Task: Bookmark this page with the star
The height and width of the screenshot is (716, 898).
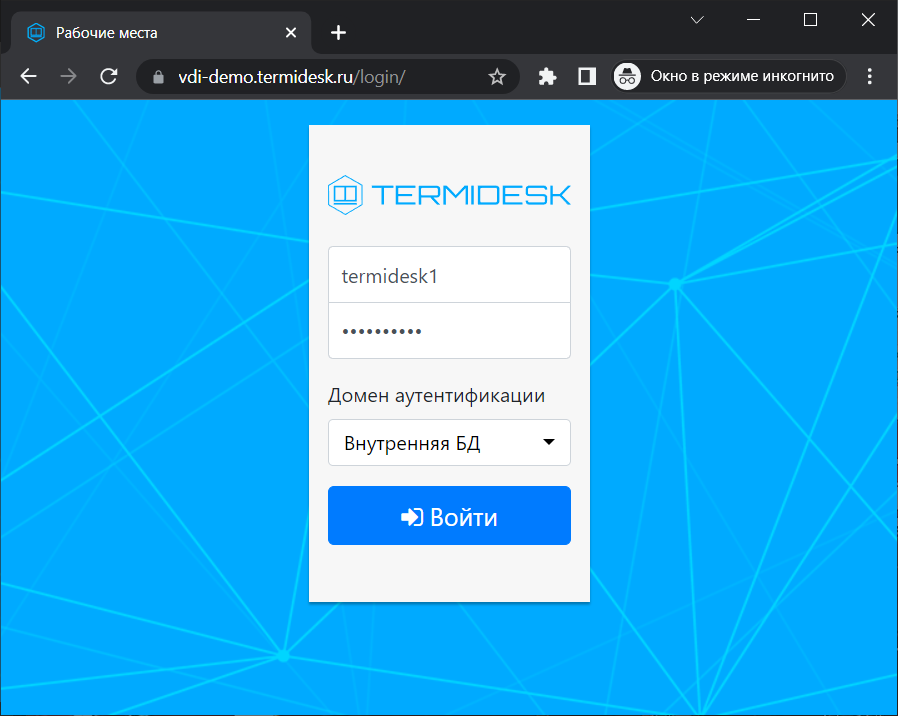Action: (x=497, y=77)
